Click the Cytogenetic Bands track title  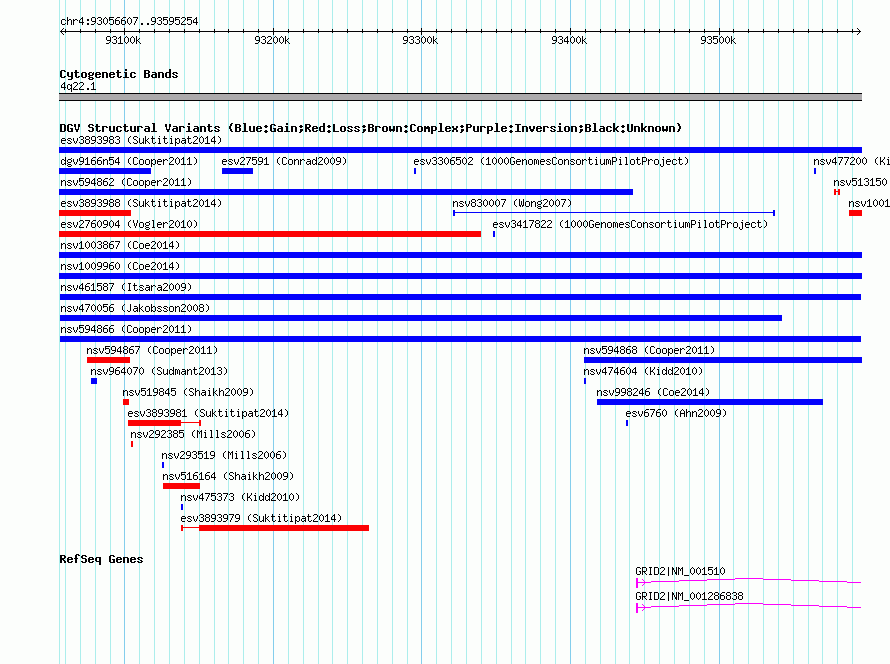[119, 74]
